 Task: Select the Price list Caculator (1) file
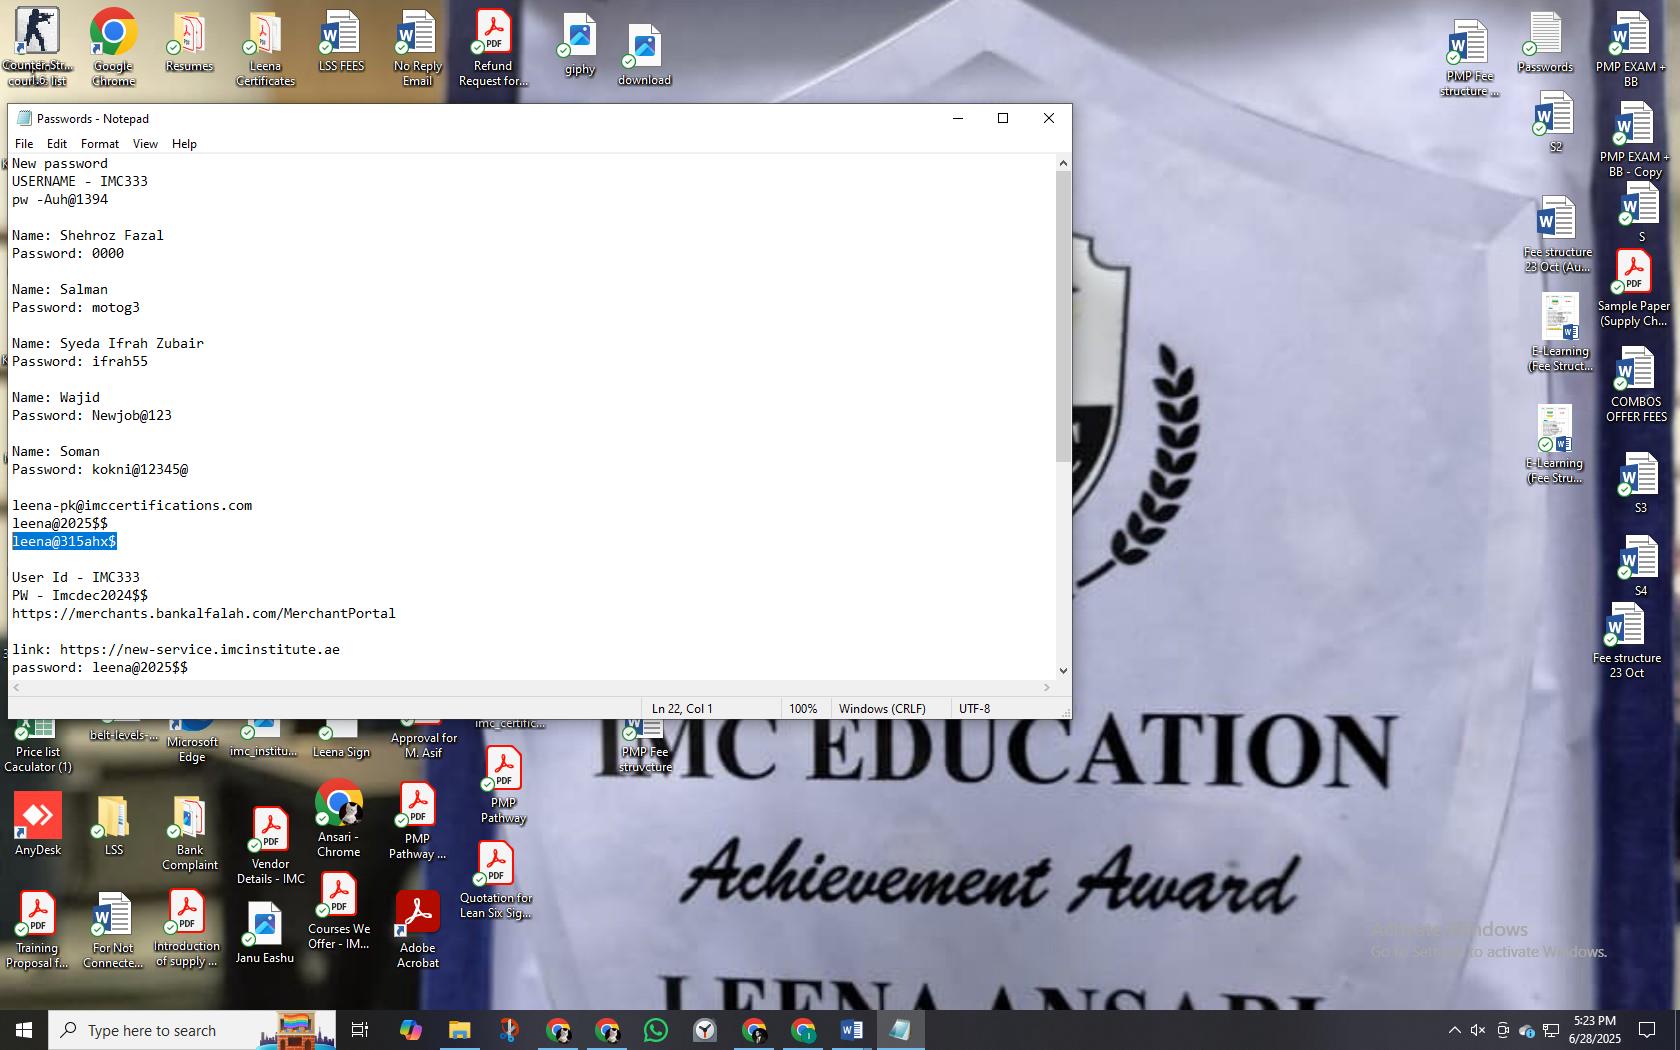[37, 745]
